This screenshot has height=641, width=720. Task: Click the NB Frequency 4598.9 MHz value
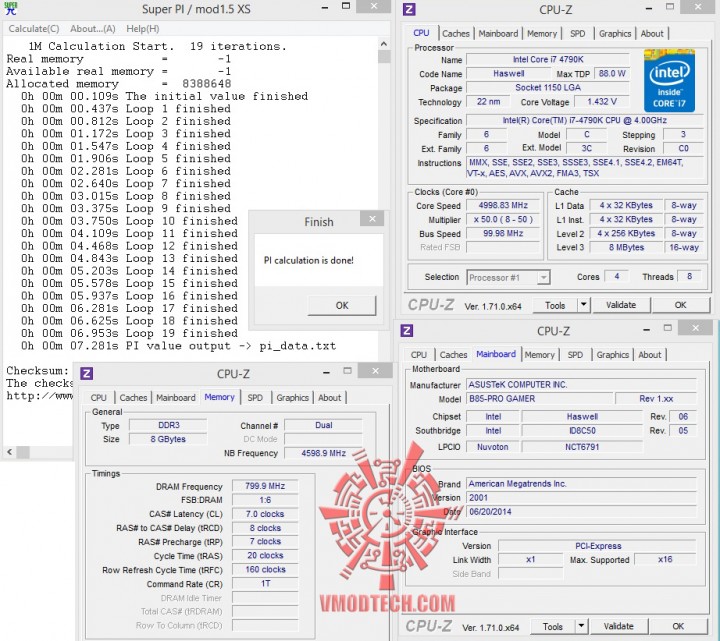coord(323,453)
